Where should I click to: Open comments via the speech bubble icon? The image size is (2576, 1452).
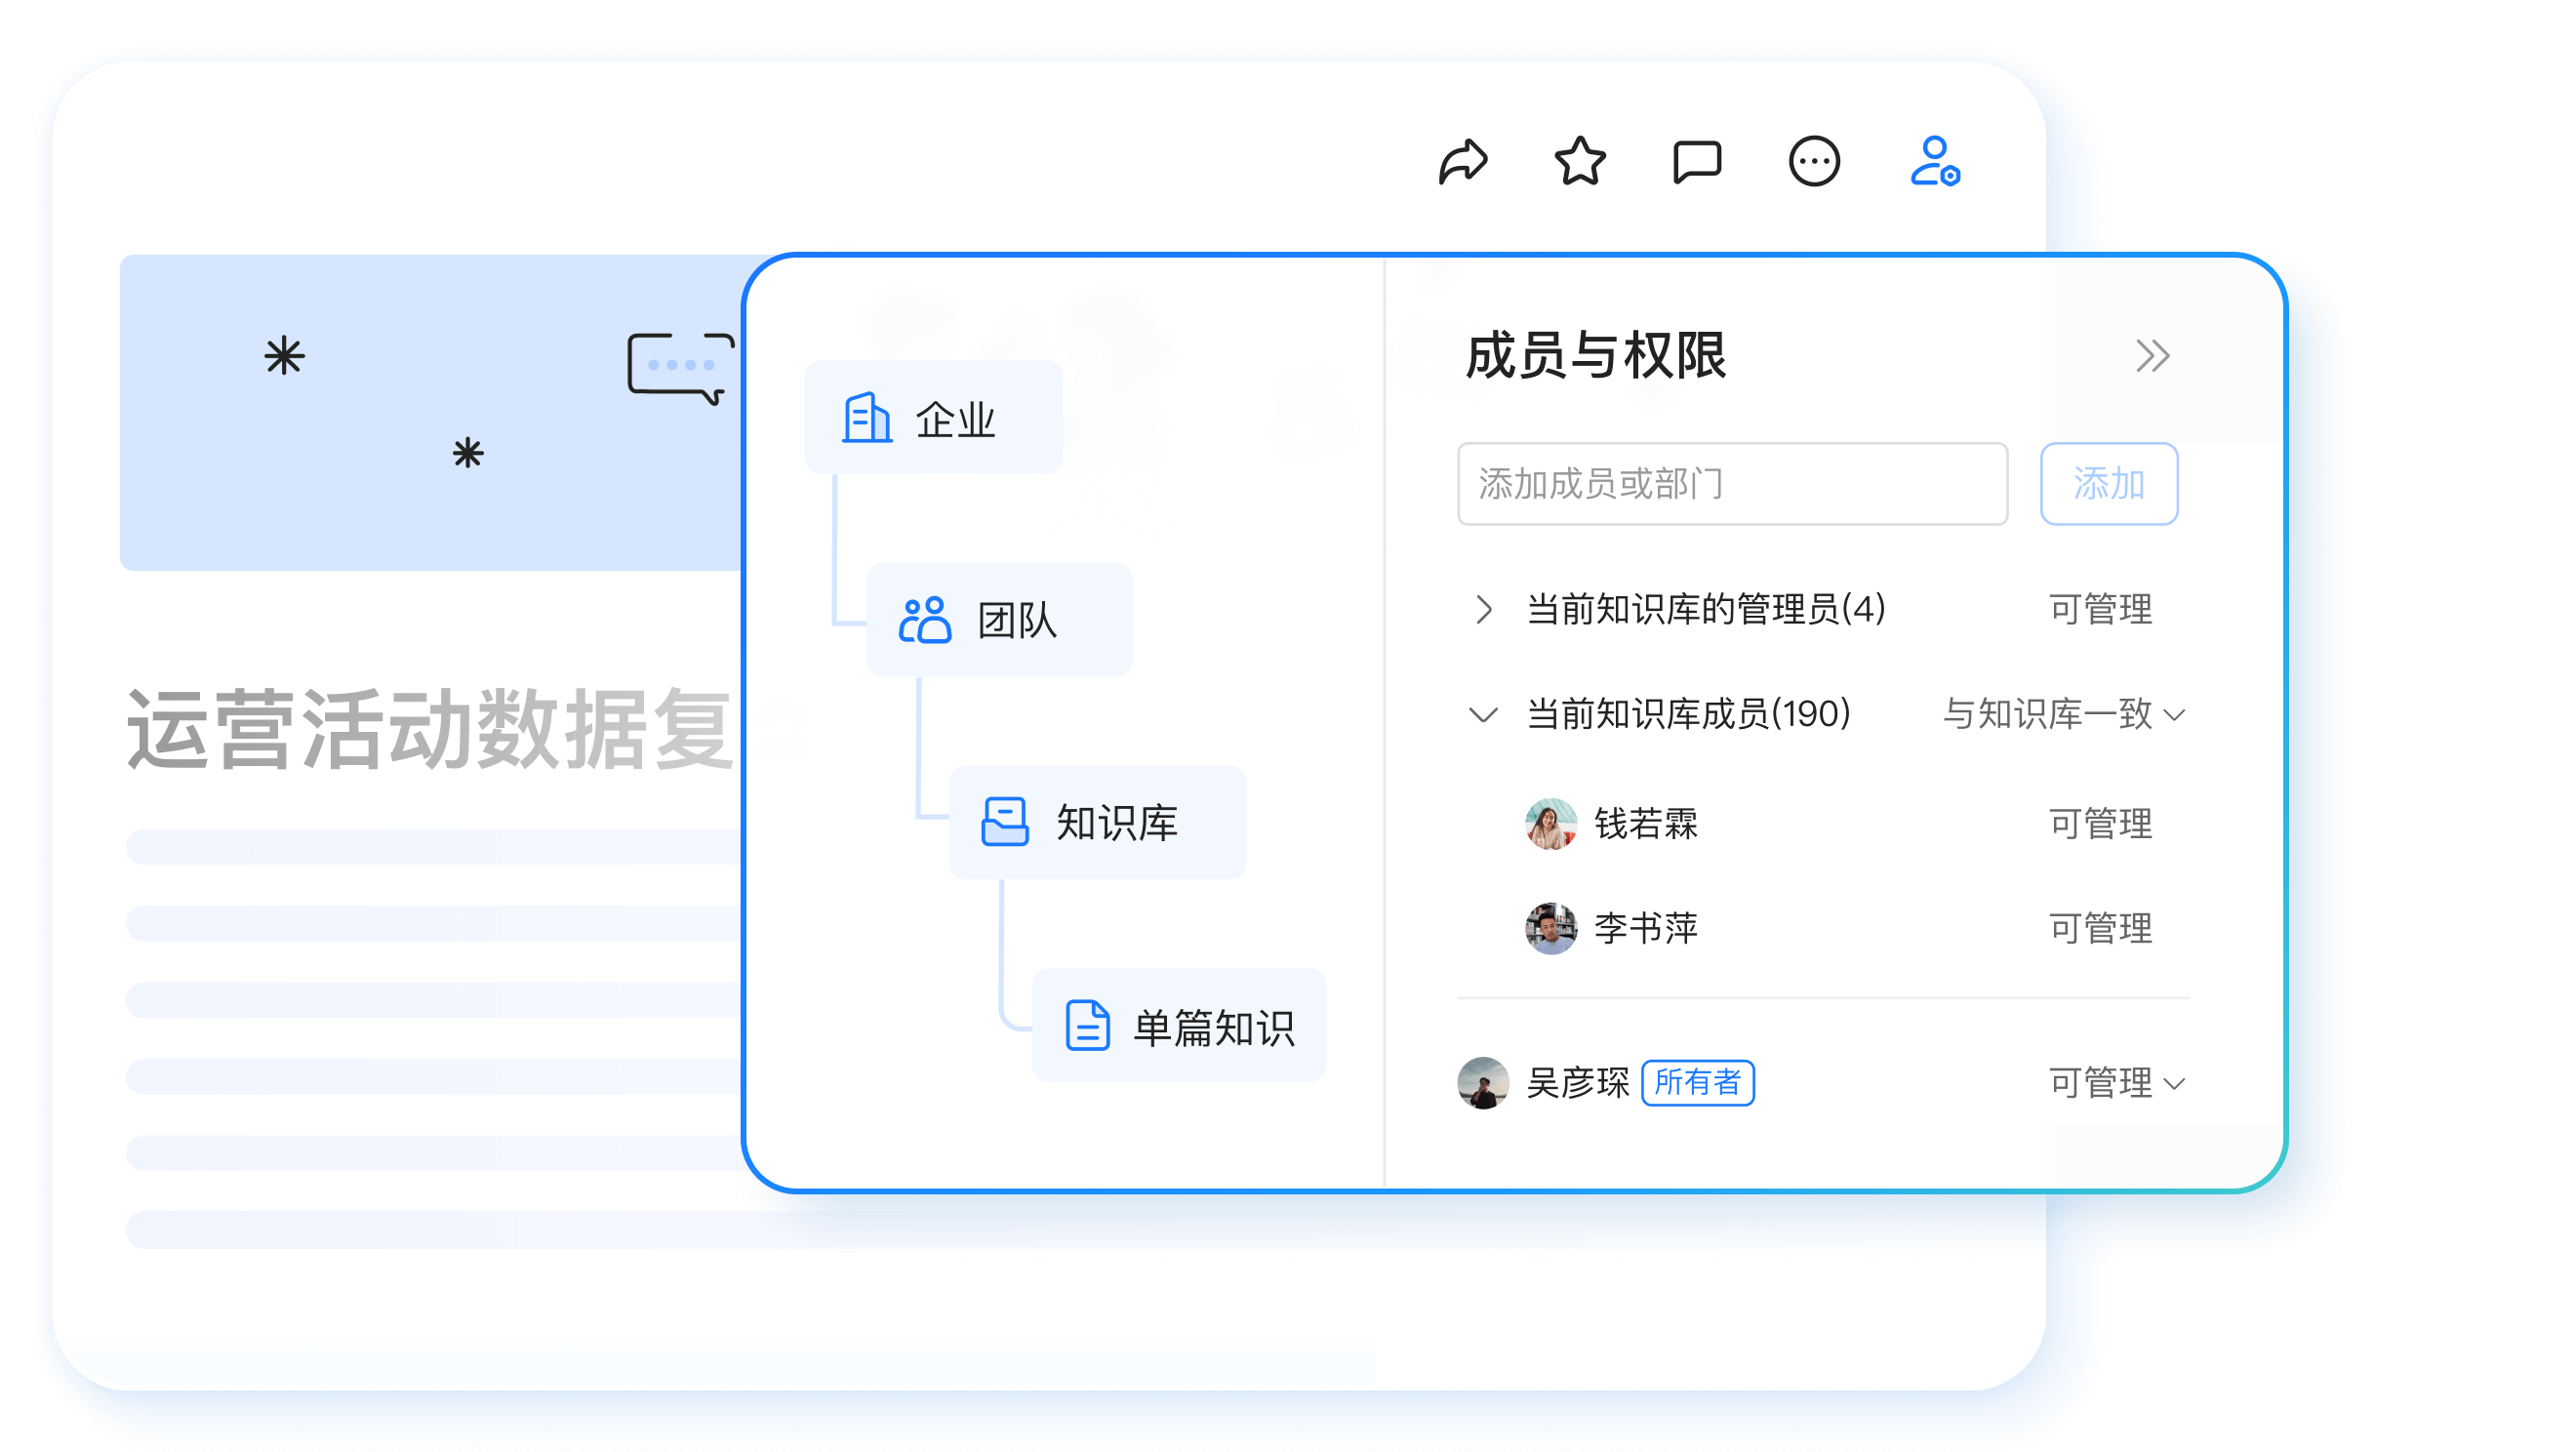click(x=1697, y=161)
